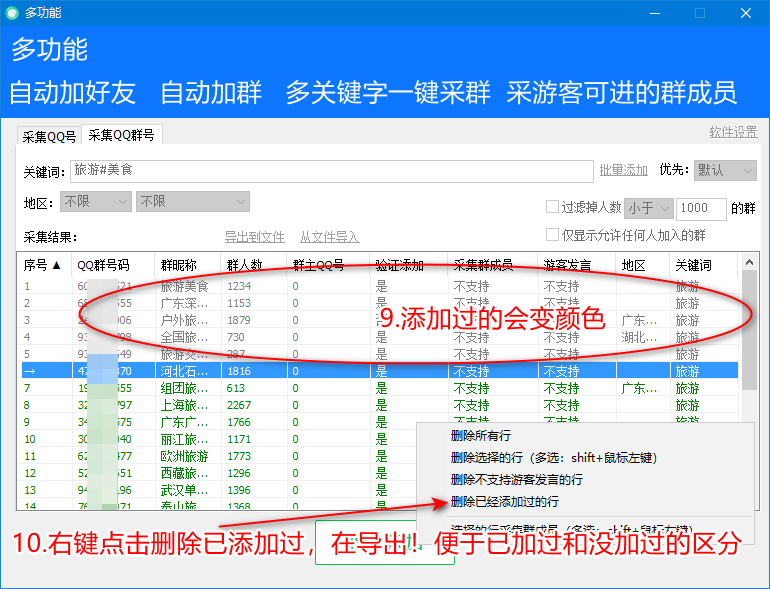
Task: Click 导出到文件 link
Action: tap(254, 237)
